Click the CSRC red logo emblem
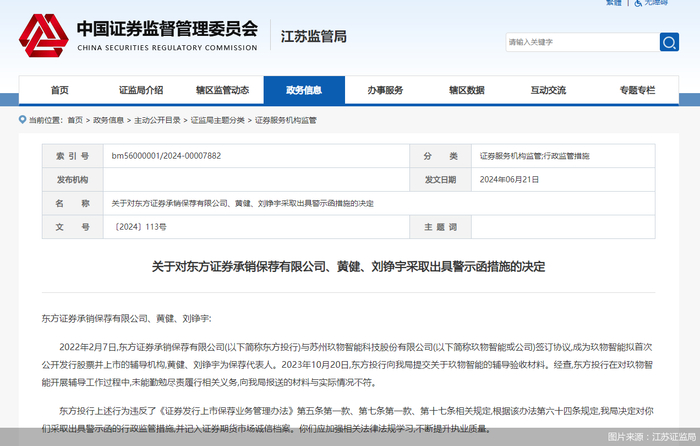700x446 pixels. 43,35
